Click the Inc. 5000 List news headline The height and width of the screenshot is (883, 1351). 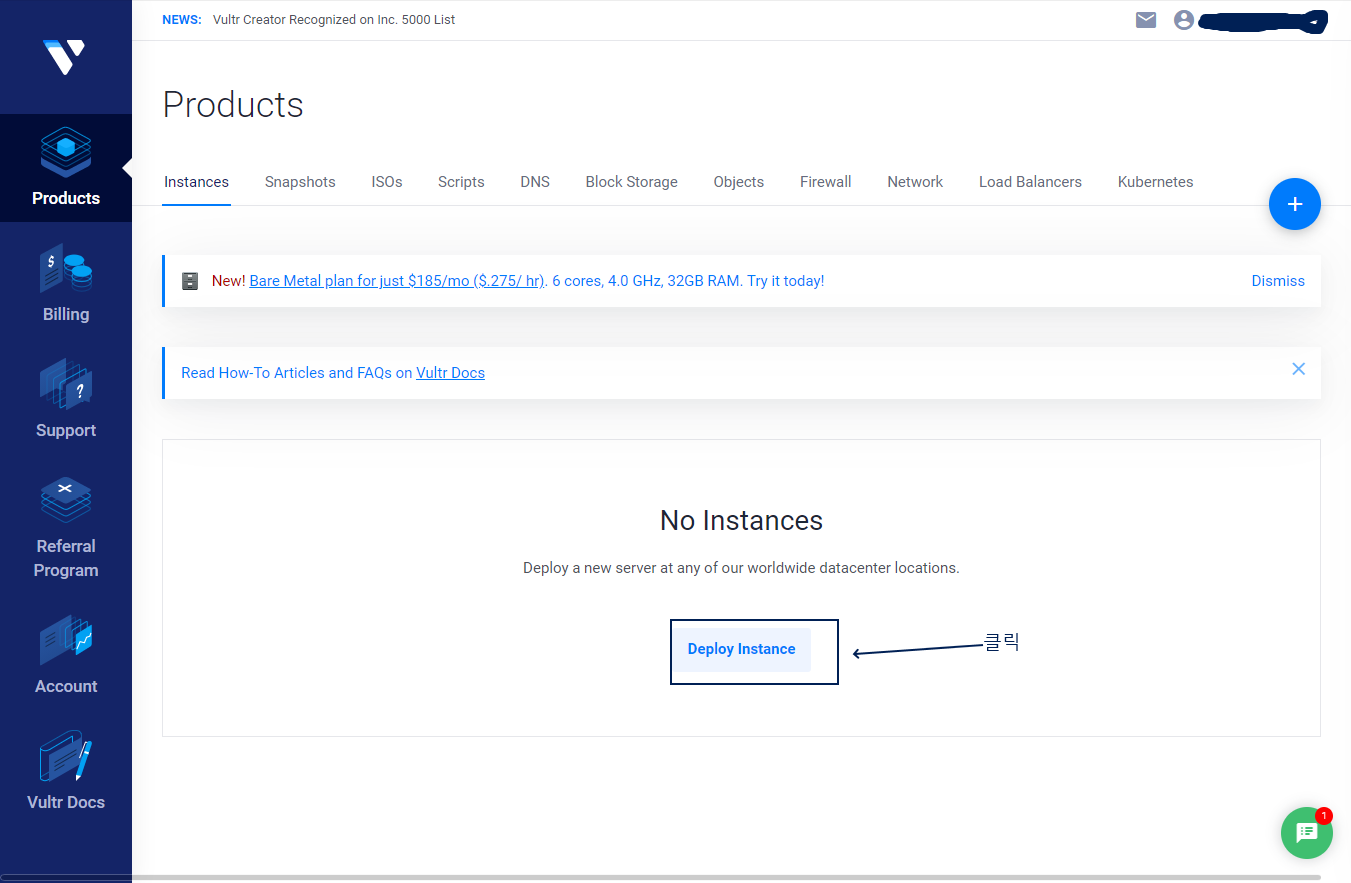(x=334, y=20)
